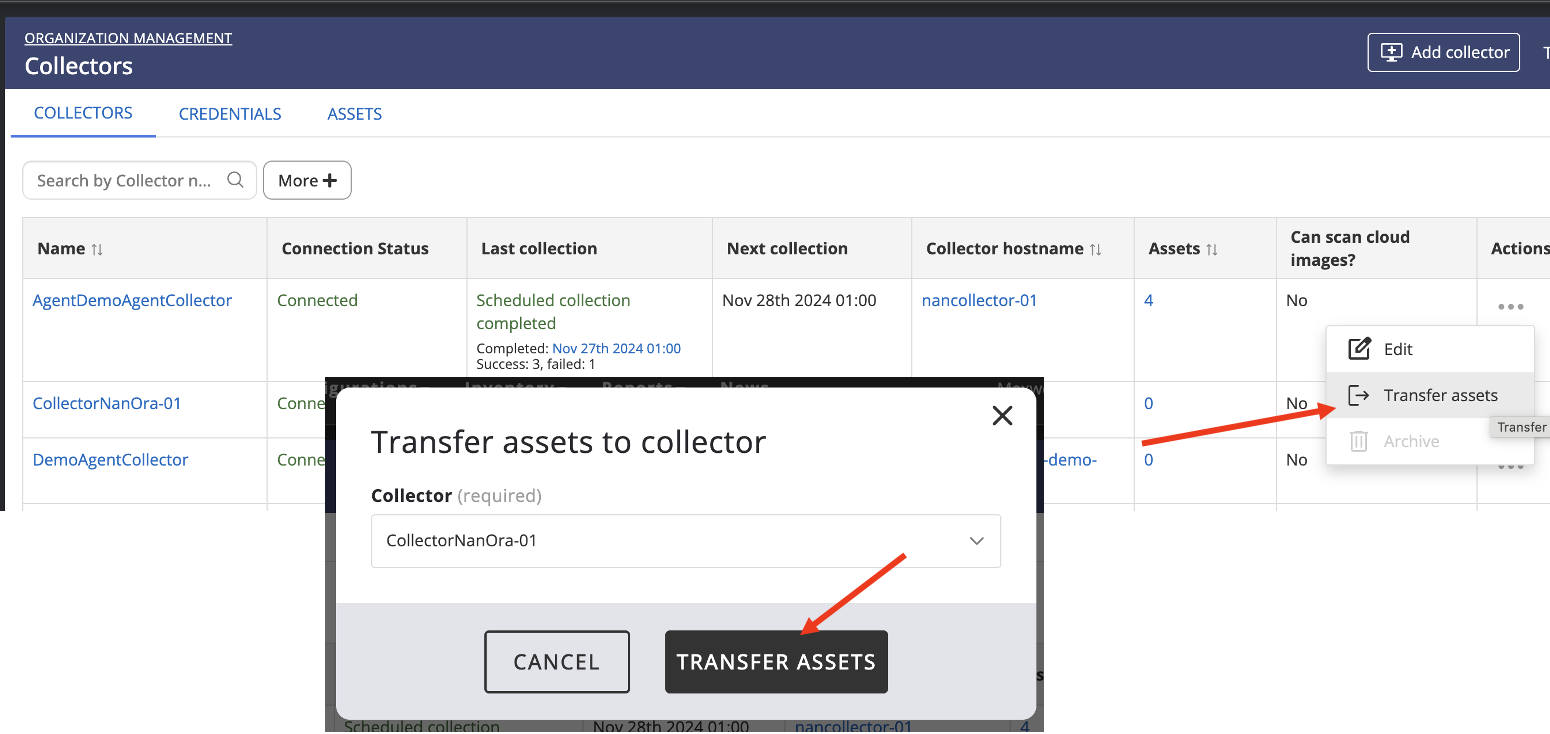Click the Organization Management breadcrumb link
Image resolution: width=1550 pixels, height=734 pixels.
coord(128,38)
